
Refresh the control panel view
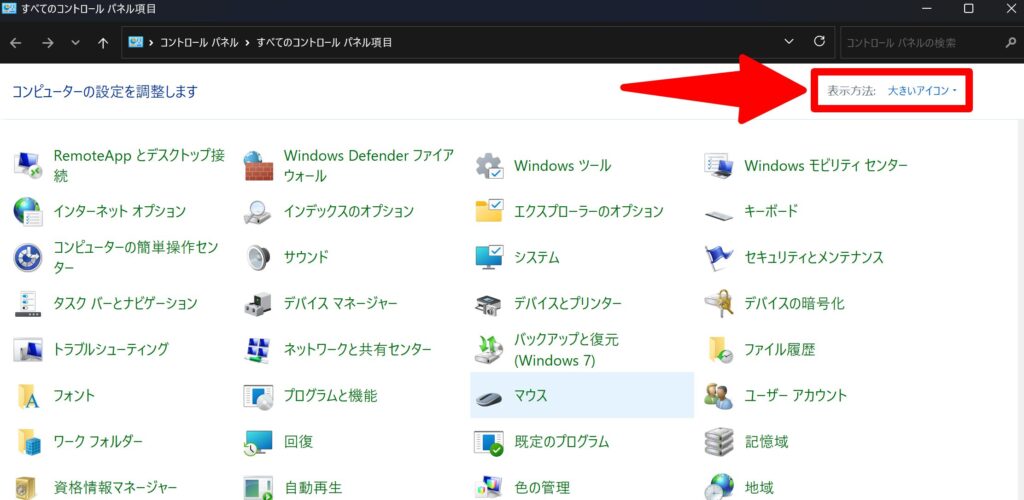[x=820, y=42]
